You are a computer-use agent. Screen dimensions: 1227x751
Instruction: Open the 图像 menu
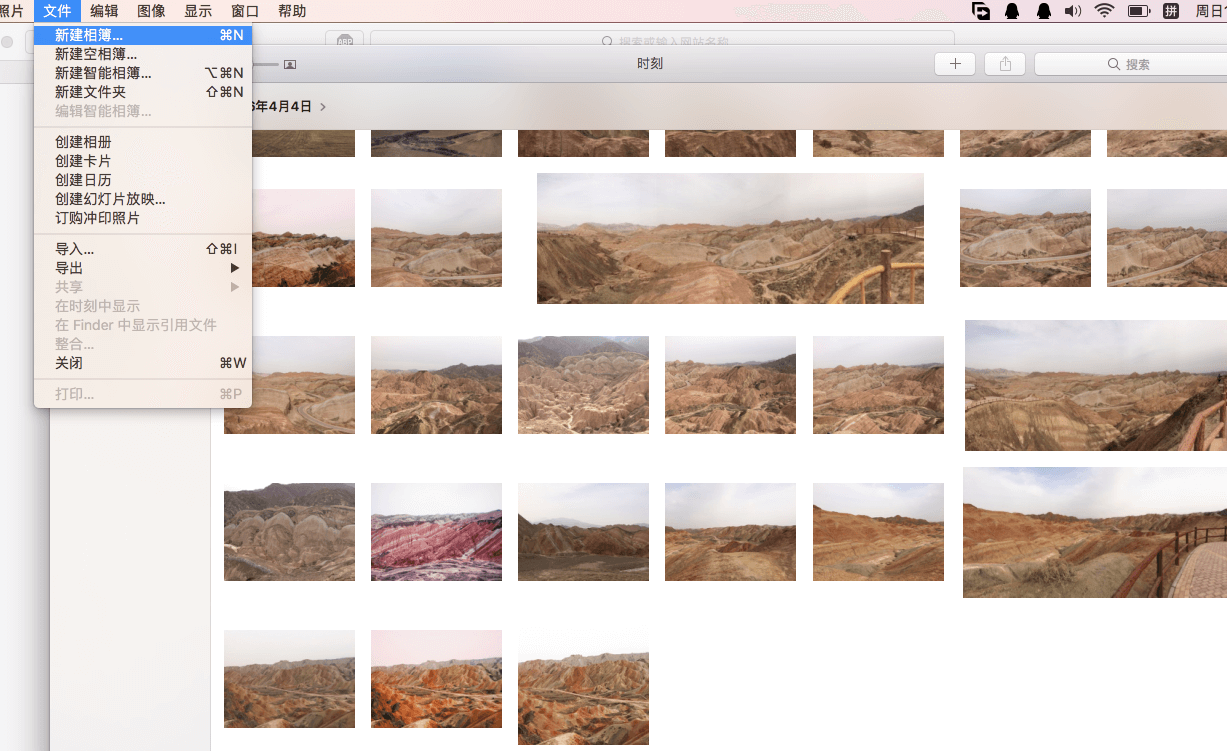pos(151,11)
